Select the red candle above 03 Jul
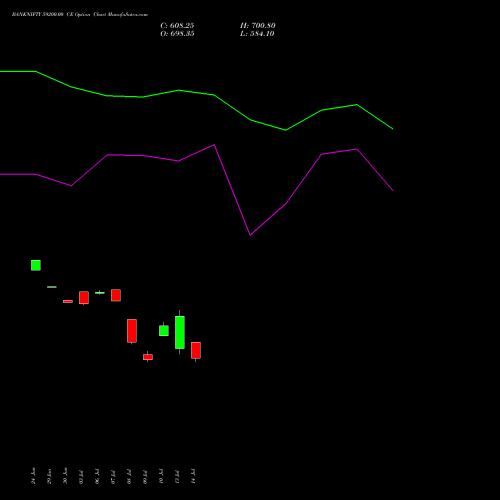This screenshot has width=500, height=500. tap(84, 298)
